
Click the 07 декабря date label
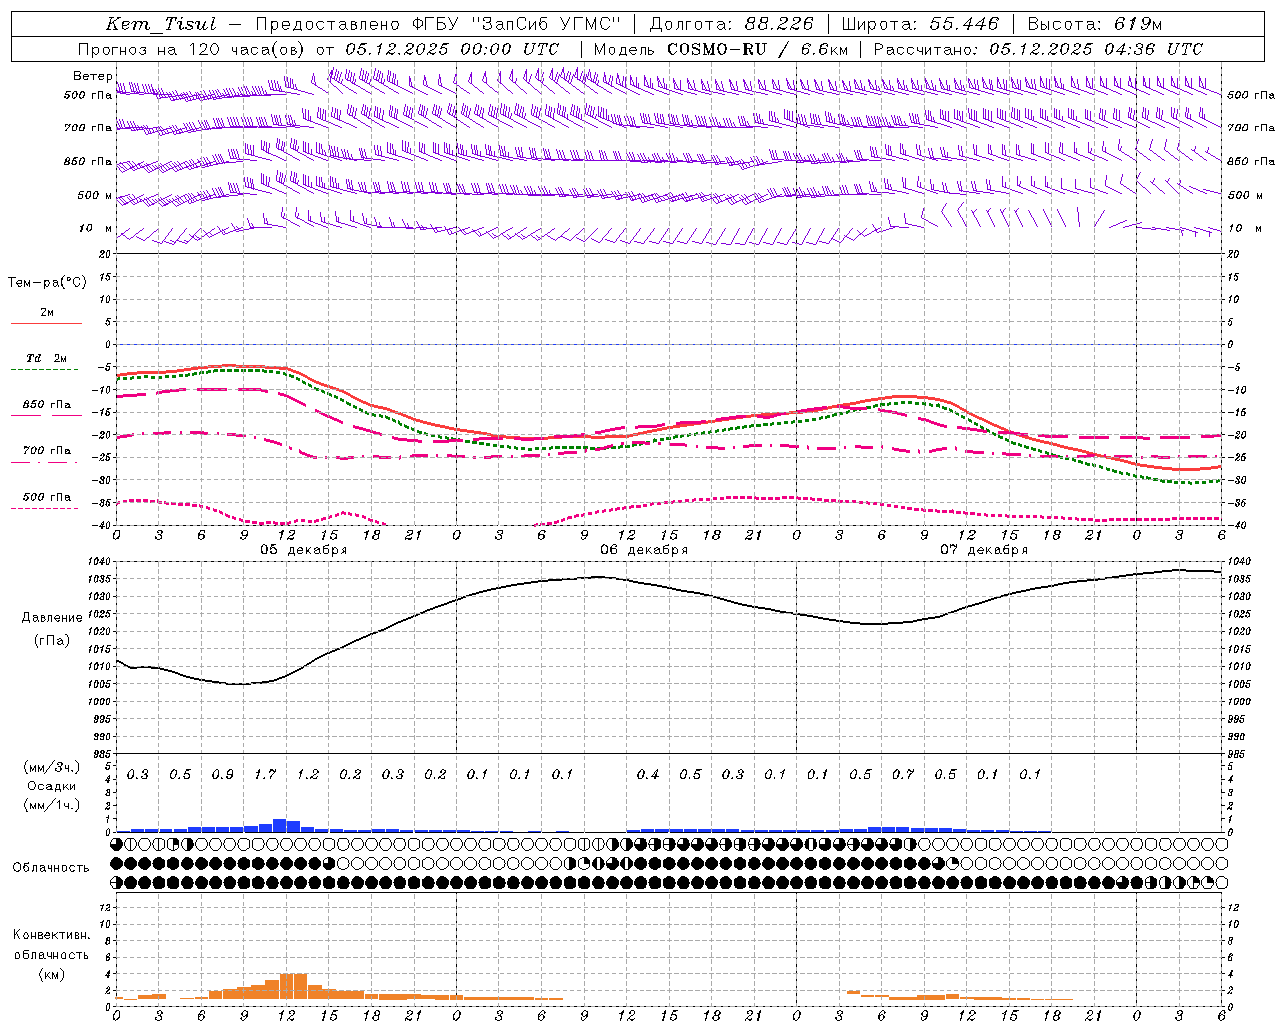point(984,550)
